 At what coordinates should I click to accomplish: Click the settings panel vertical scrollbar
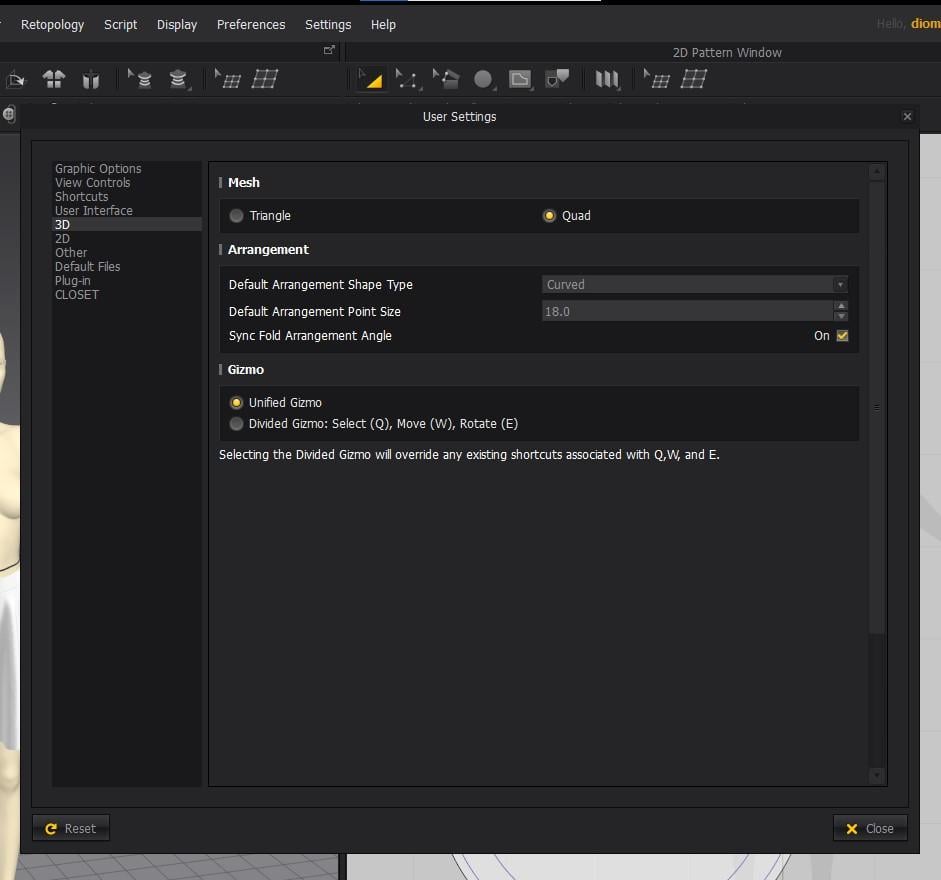[x=877, y=407]
